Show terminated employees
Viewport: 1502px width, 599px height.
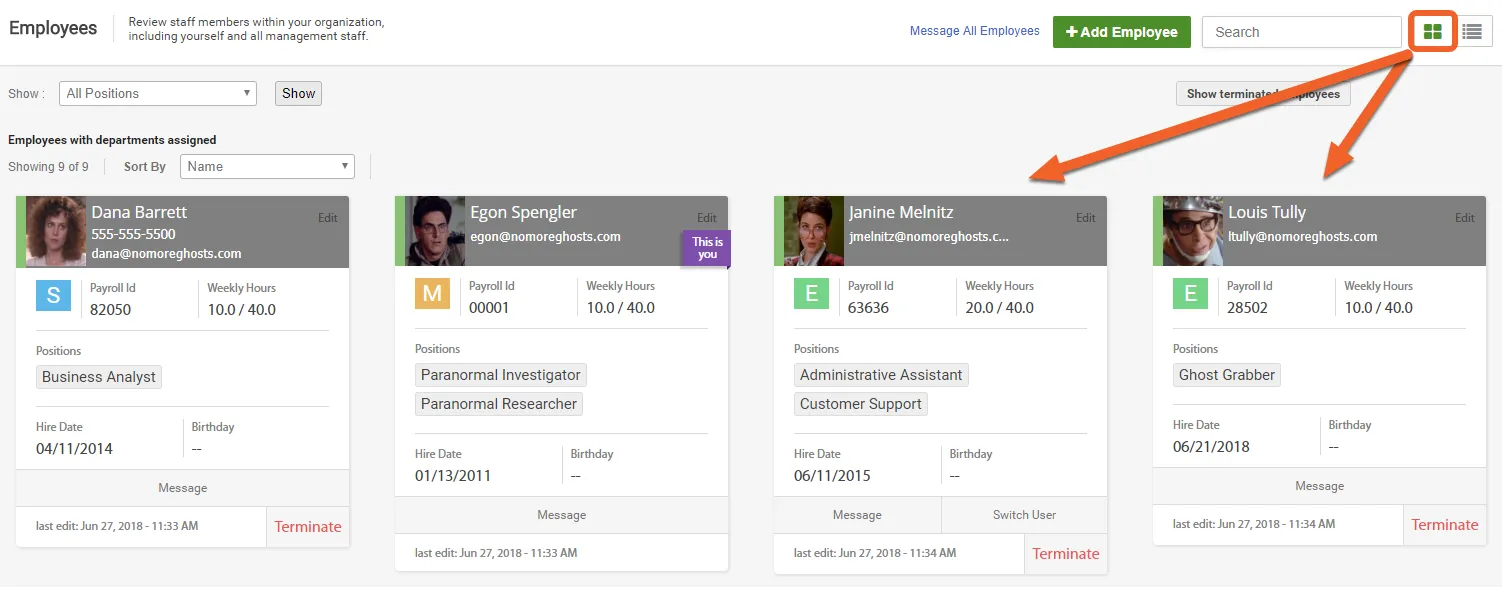[x=1263, y=94]
